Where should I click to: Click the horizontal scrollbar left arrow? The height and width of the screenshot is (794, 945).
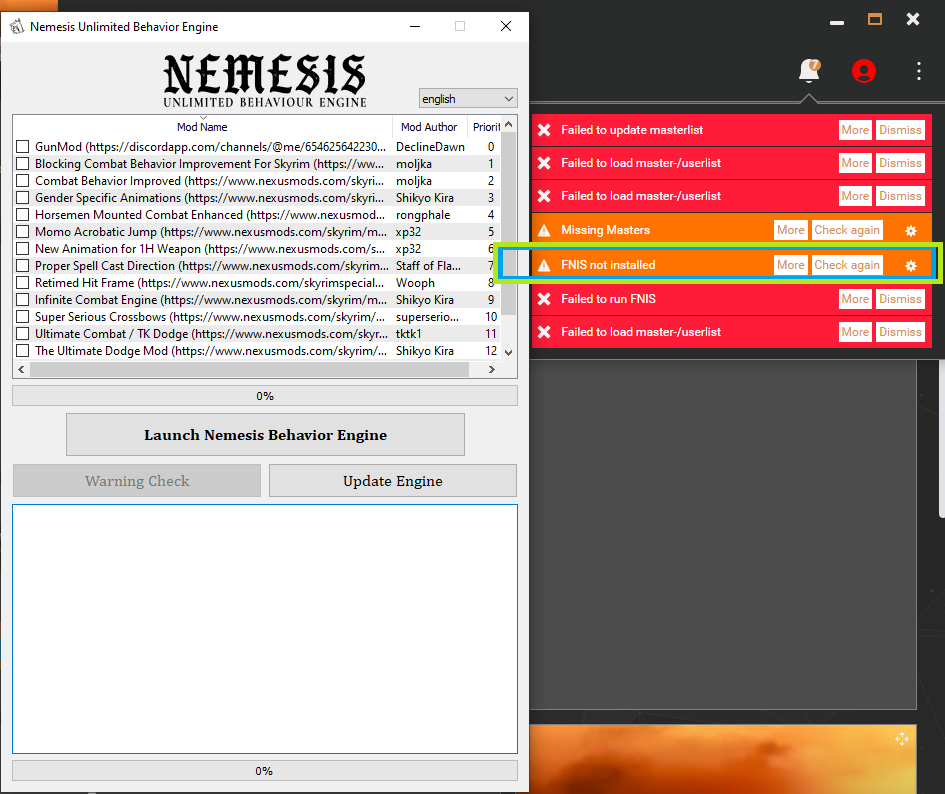click(x=21, y=370)
